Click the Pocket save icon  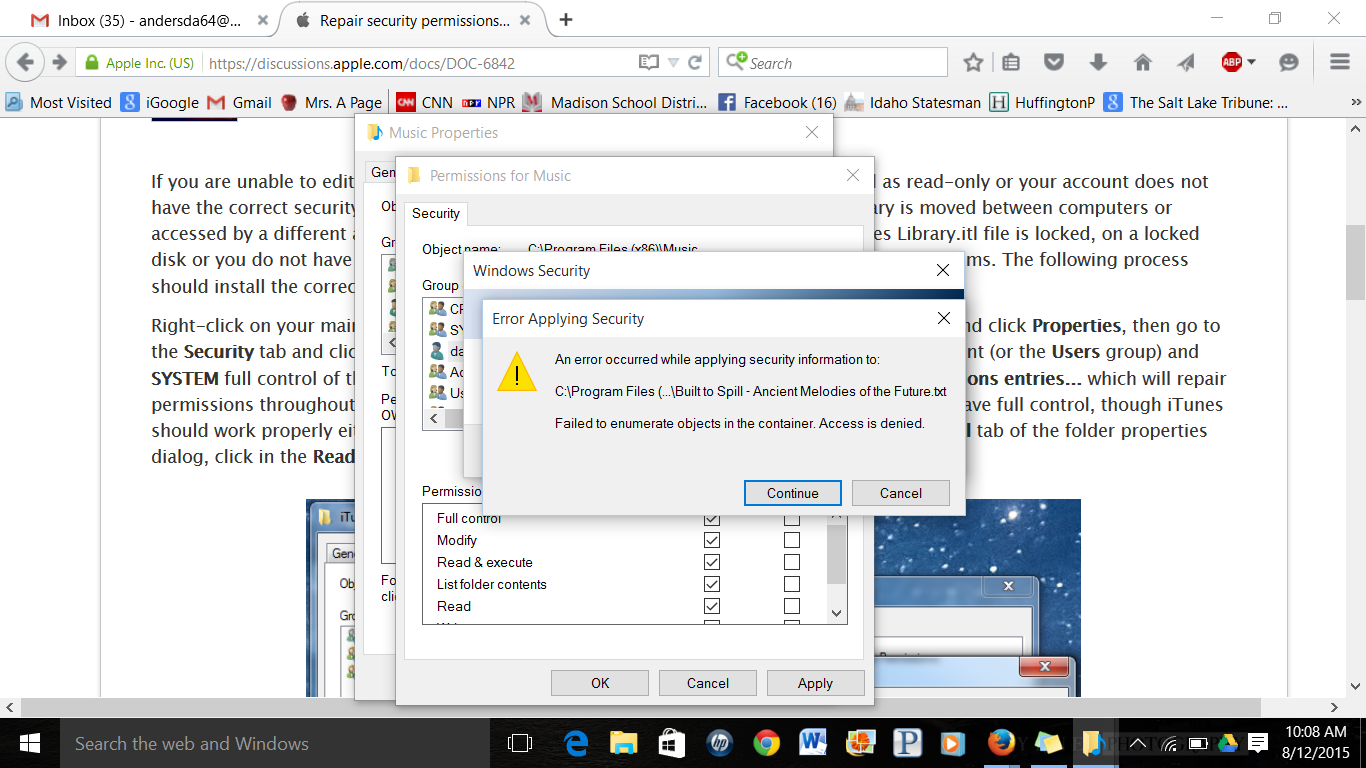[x=1054, y=62]
